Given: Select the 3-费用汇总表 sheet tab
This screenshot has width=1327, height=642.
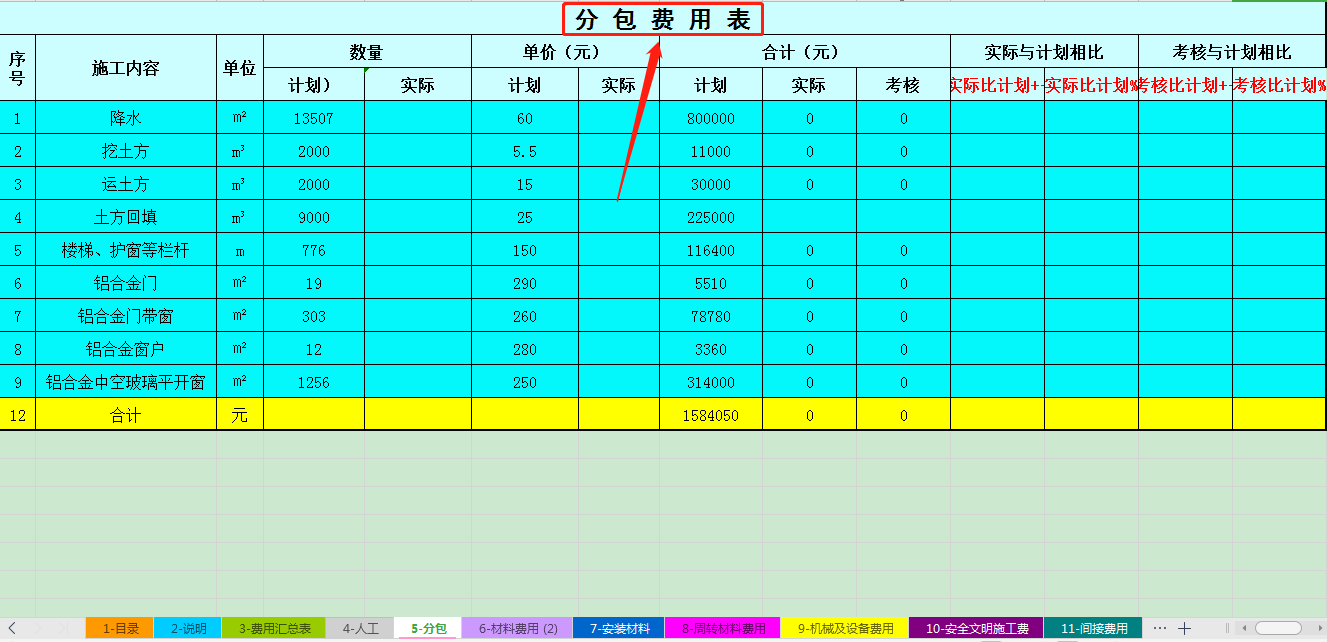Looking at the screenshot, I should (x=276, y=629).
